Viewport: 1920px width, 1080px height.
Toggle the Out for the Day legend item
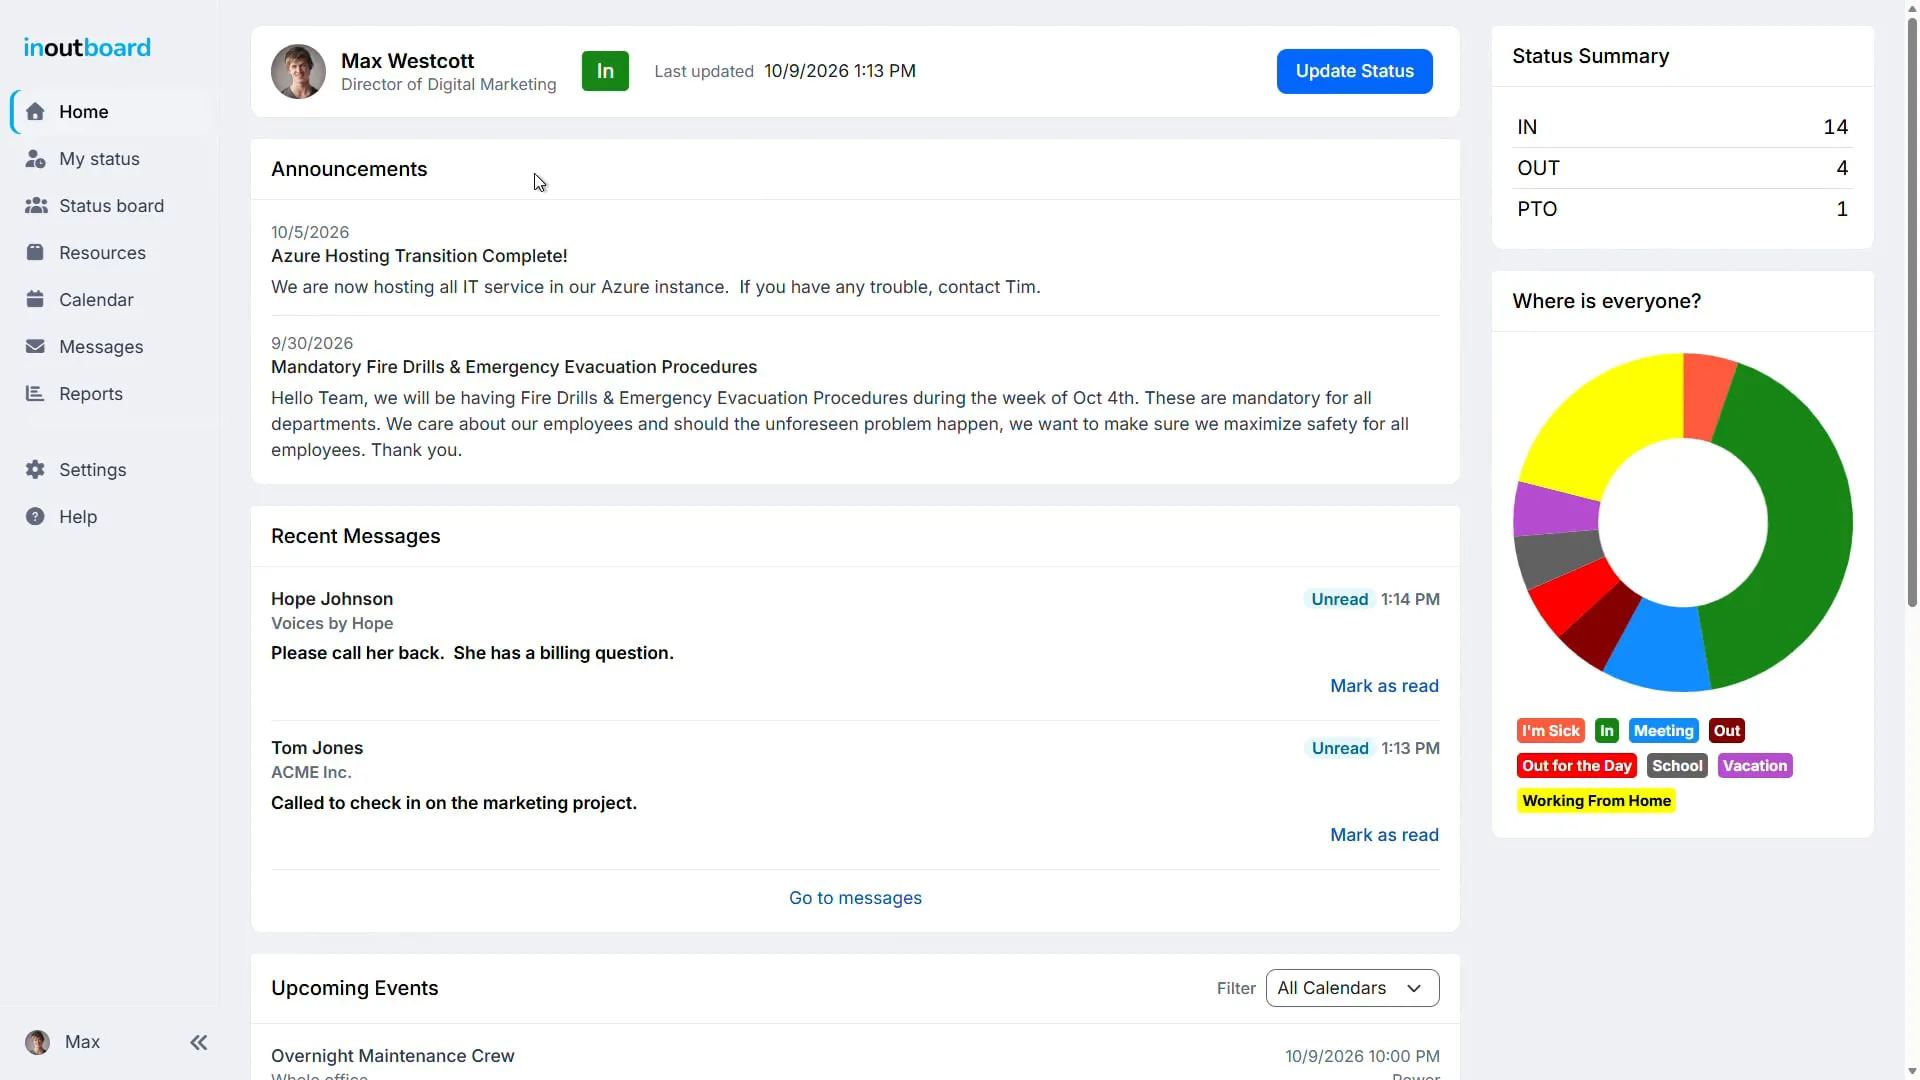tap(1576, 766)
